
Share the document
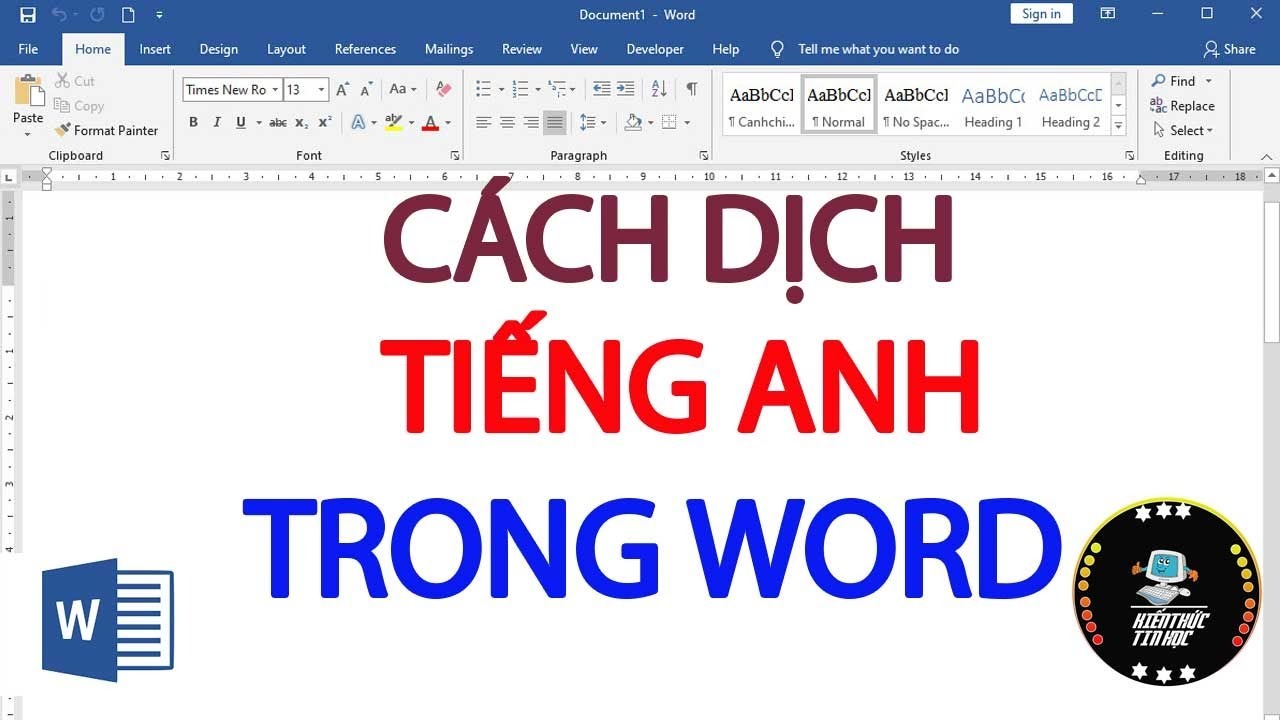(x=1230, y=49)
